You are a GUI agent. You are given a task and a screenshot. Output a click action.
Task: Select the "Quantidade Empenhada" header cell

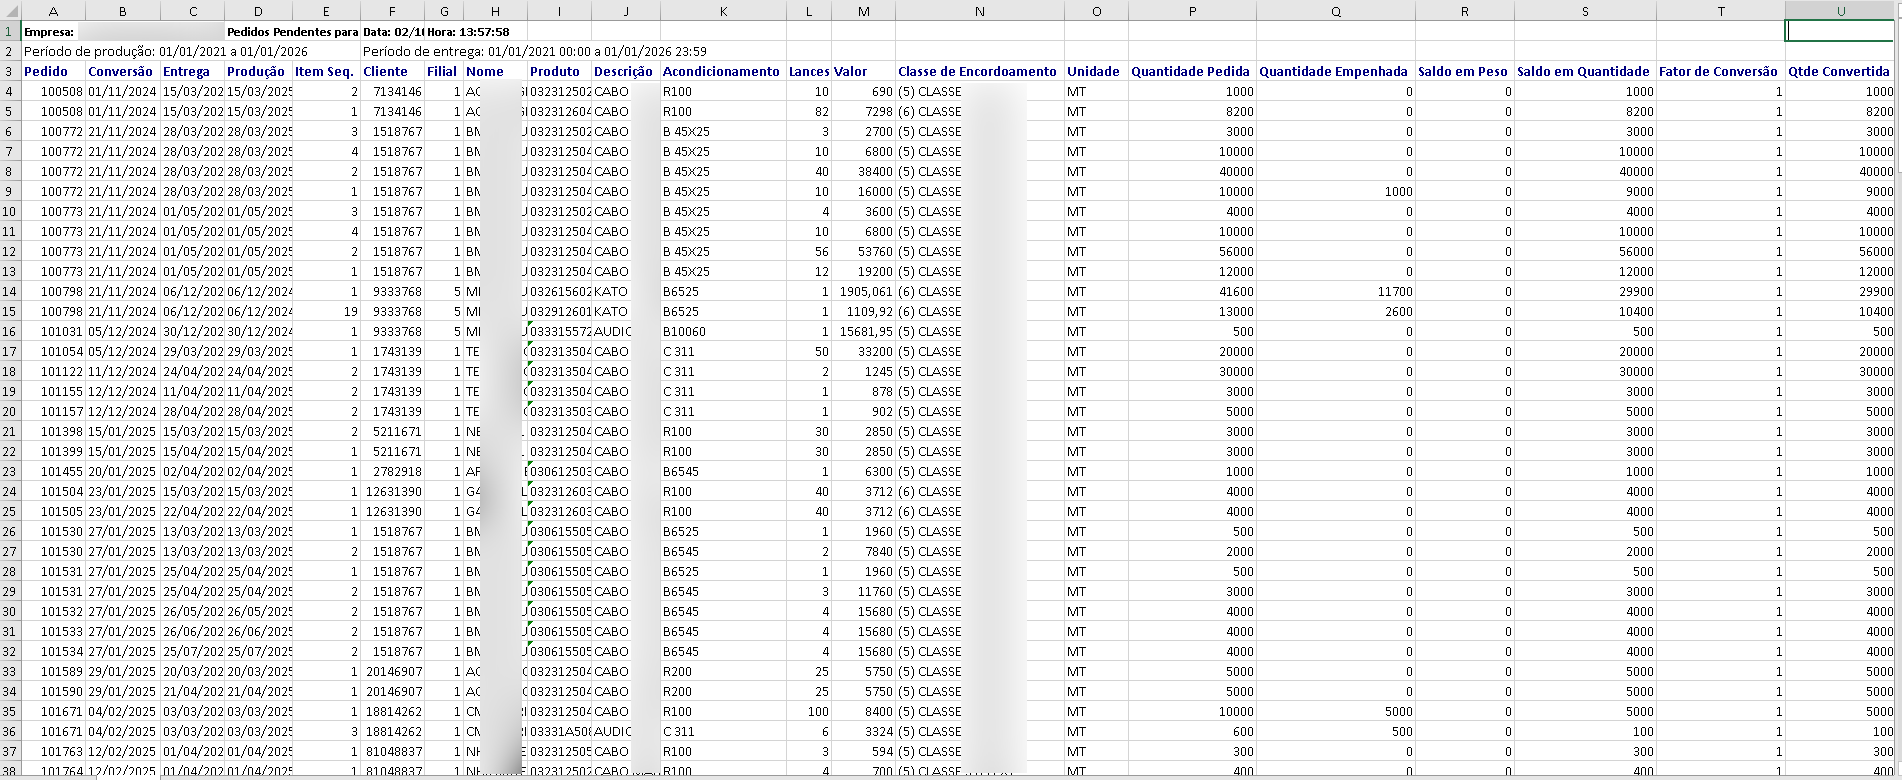click(1333, 71)
